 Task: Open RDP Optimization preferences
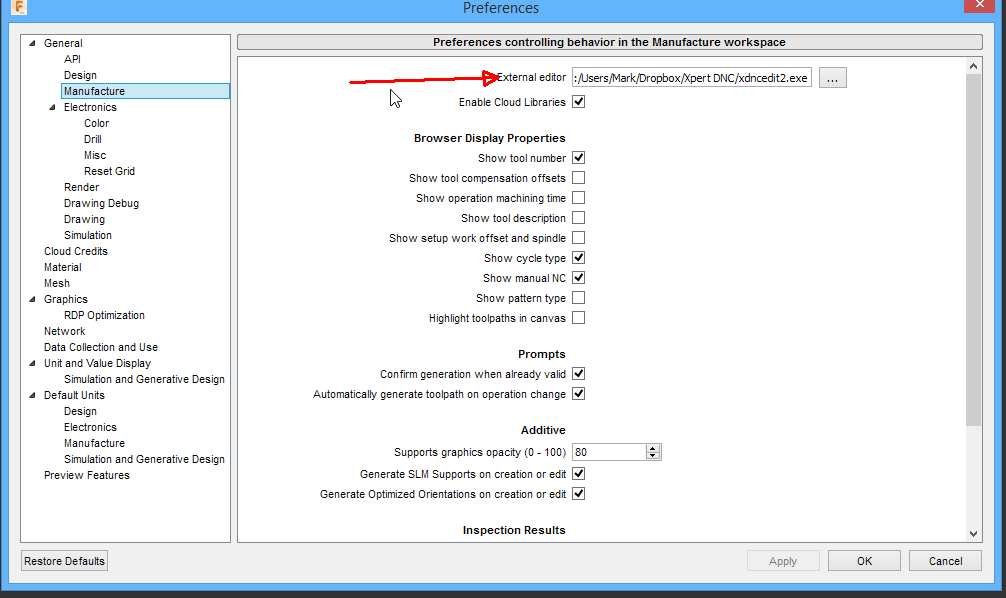click(x=105, y=316)
